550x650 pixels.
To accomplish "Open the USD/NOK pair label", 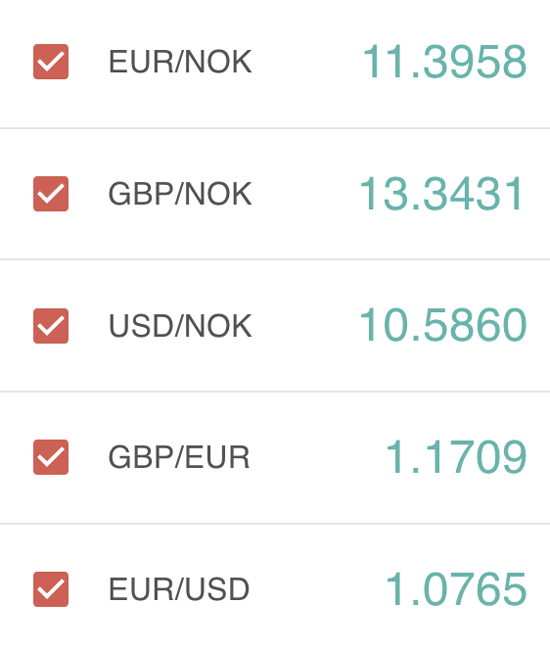I will point(180,326).
